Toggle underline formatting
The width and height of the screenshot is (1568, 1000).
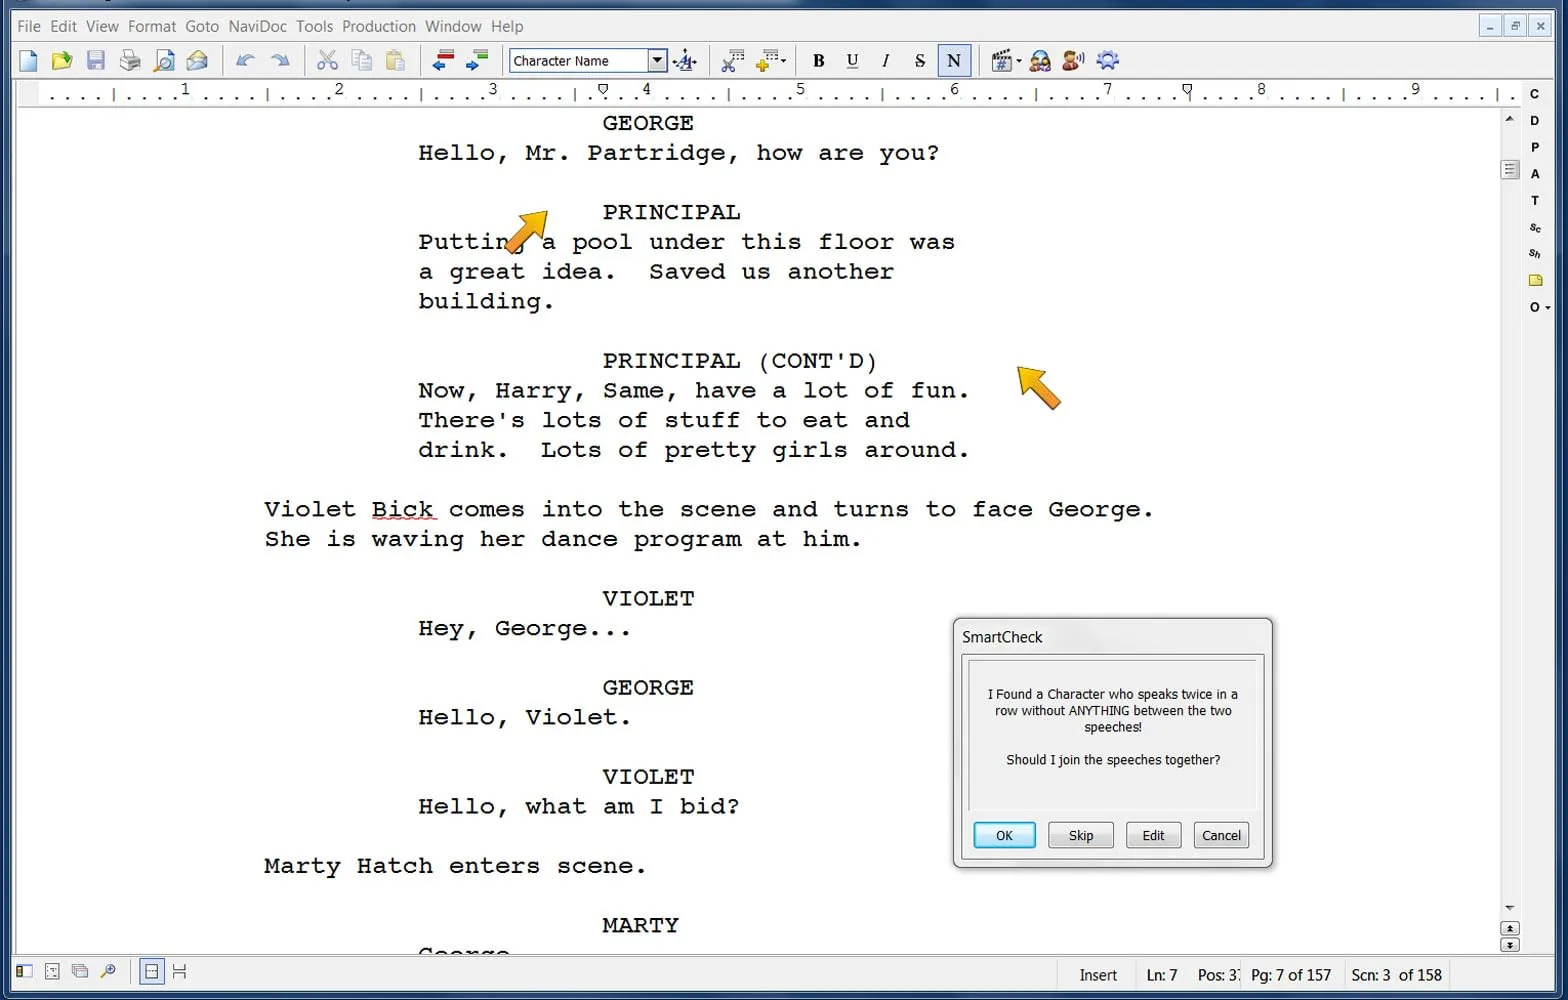pyautogui.click(x=852, y=61)
